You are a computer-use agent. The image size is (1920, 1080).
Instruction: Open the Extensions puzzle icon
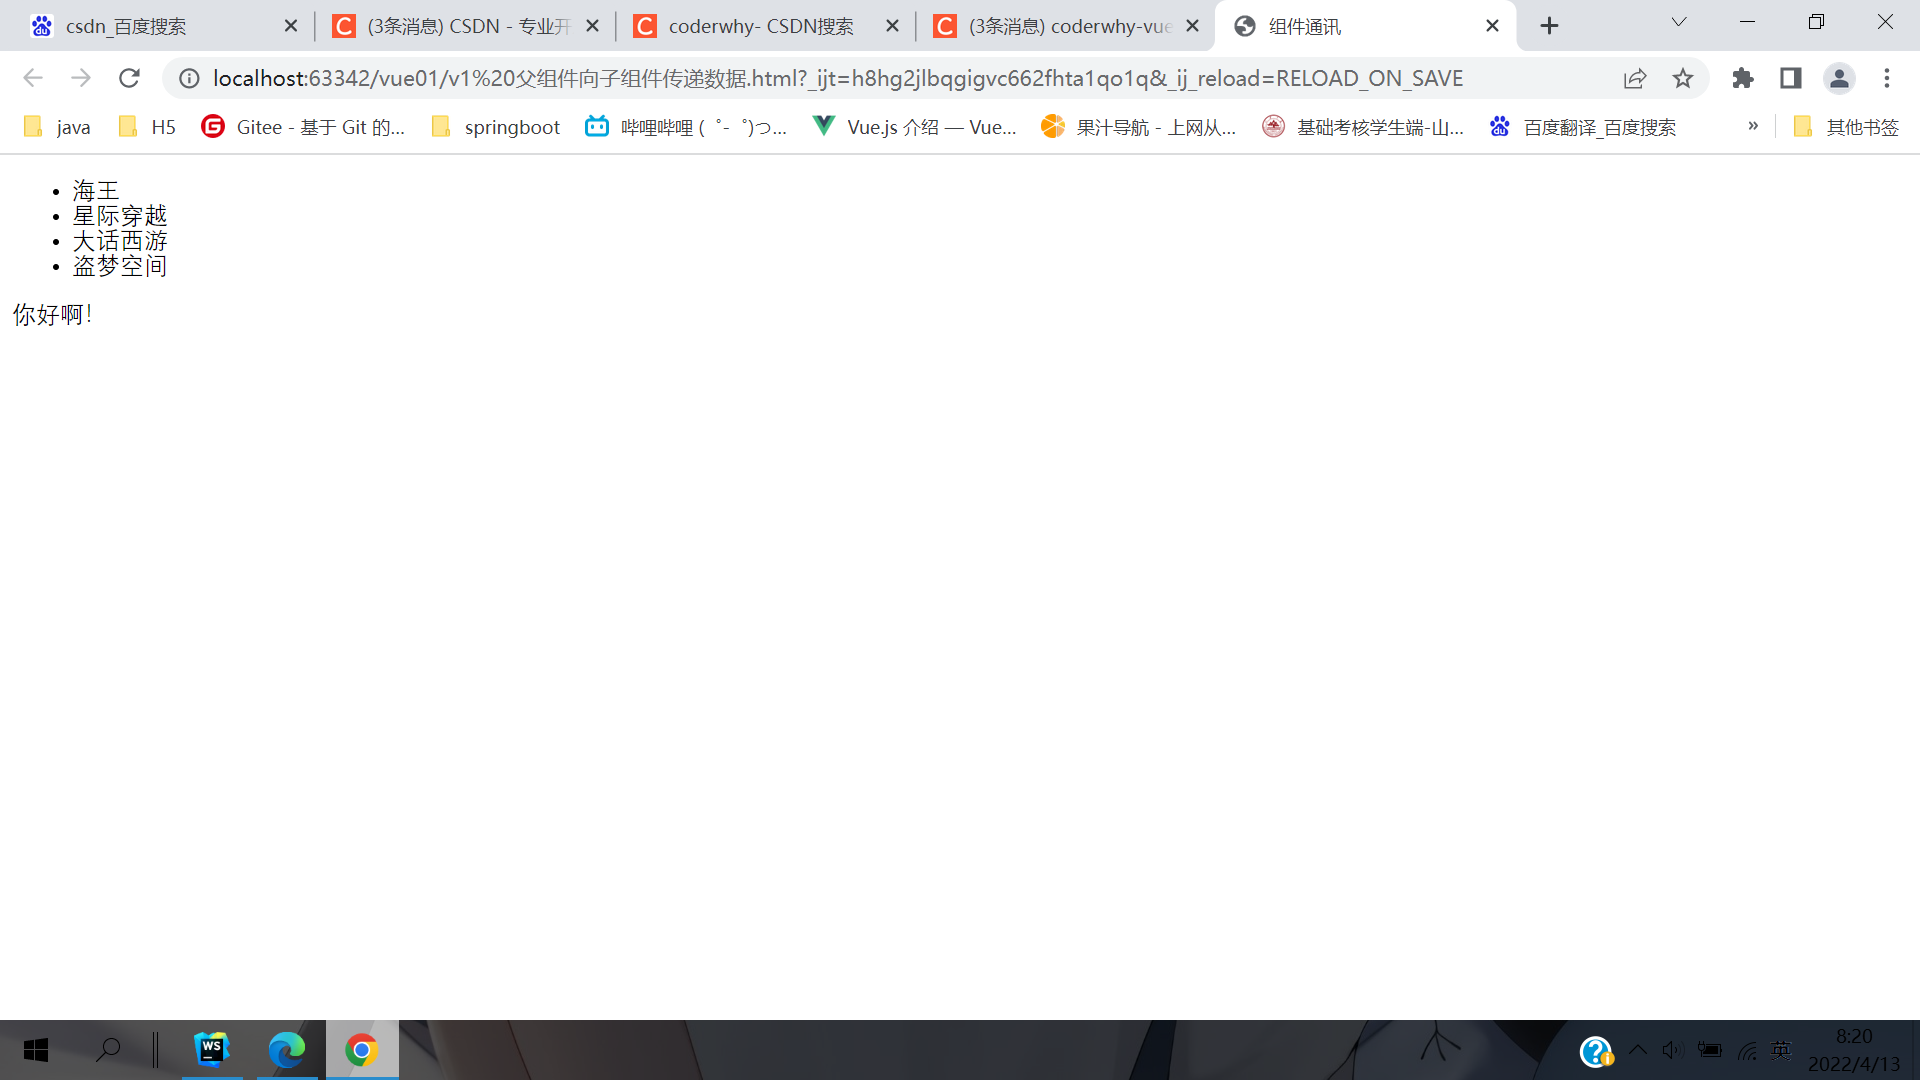tap(1743, 78)
